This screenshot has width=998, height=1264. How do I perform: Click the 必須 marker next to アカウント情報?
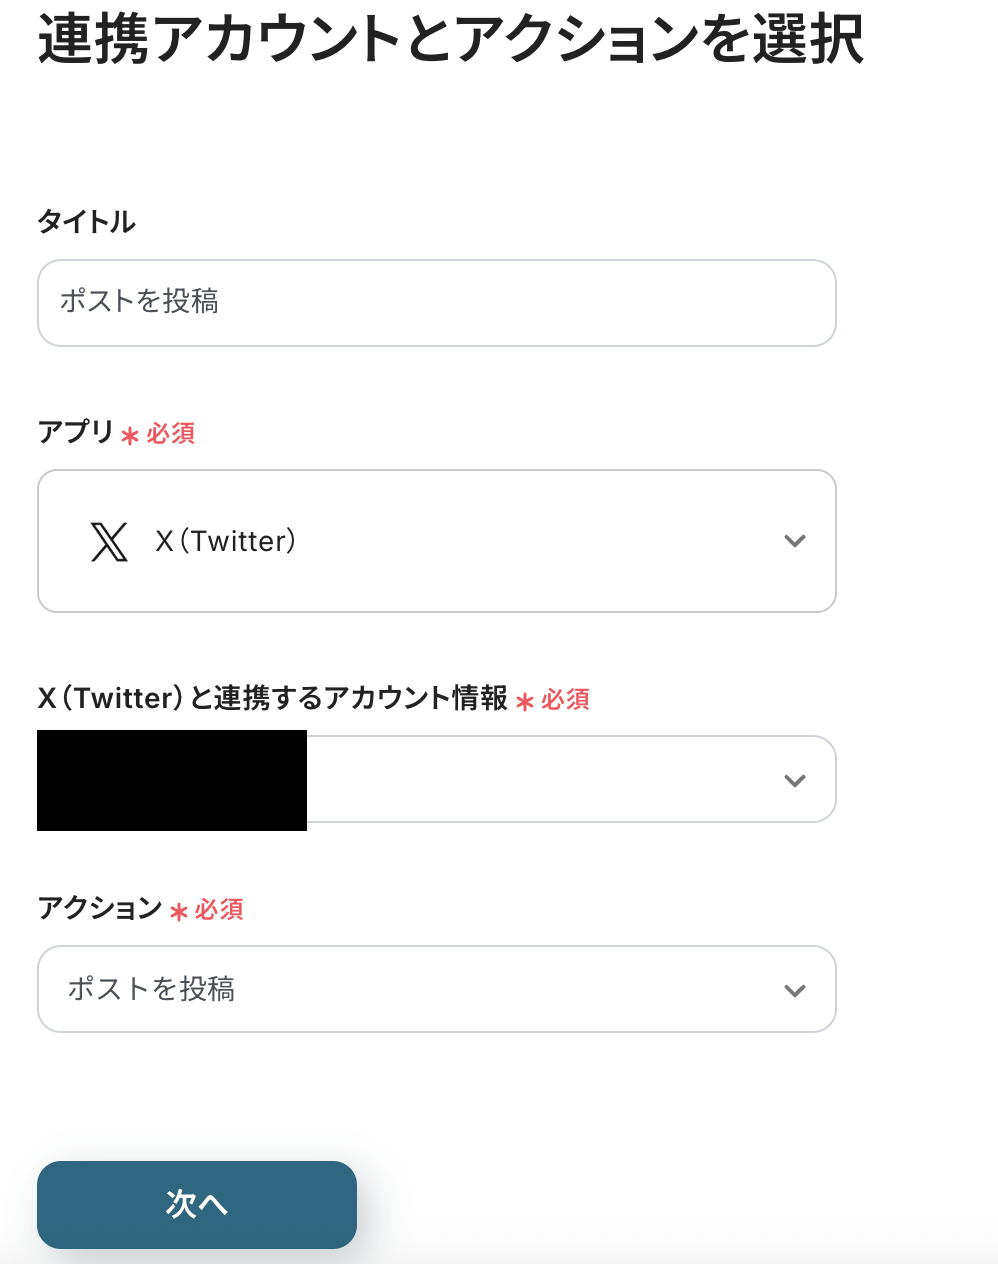566,699
